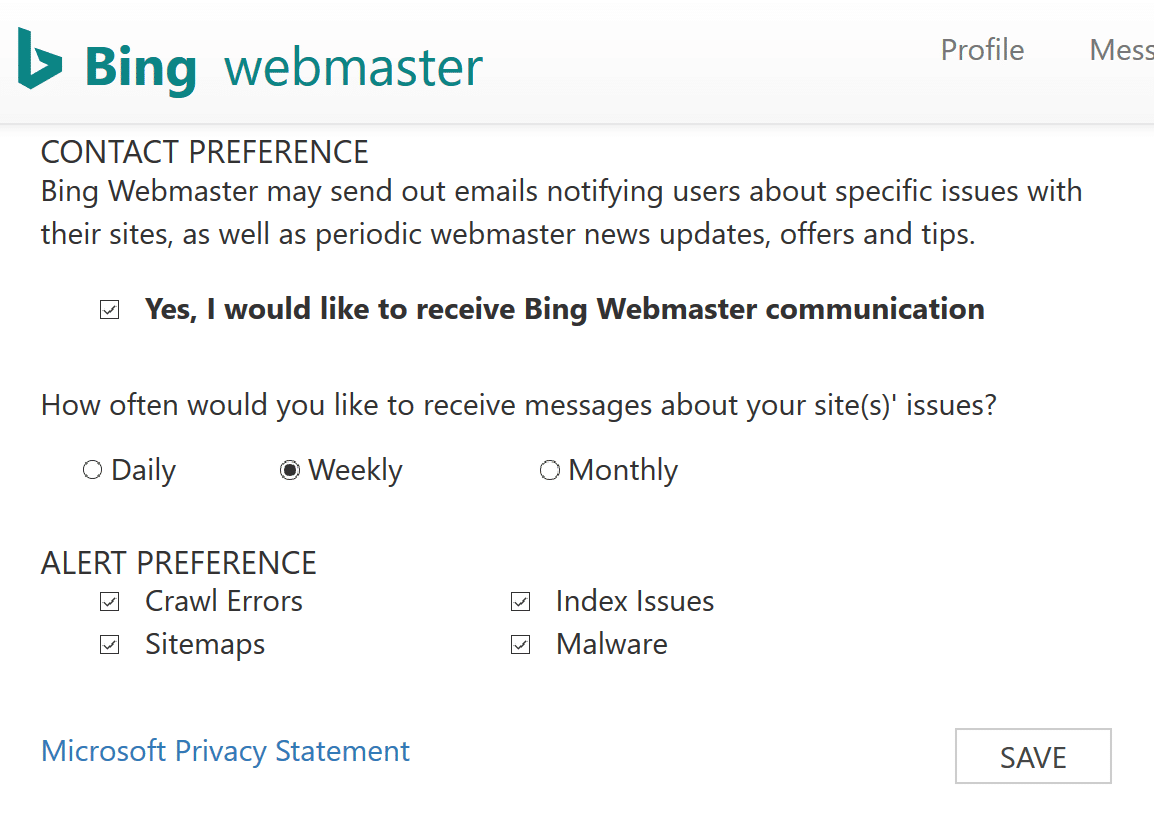The image size is (1154, 817).
Task: Select the Monthly radio button
Action: pyautogui.click(x=550, y=470)
